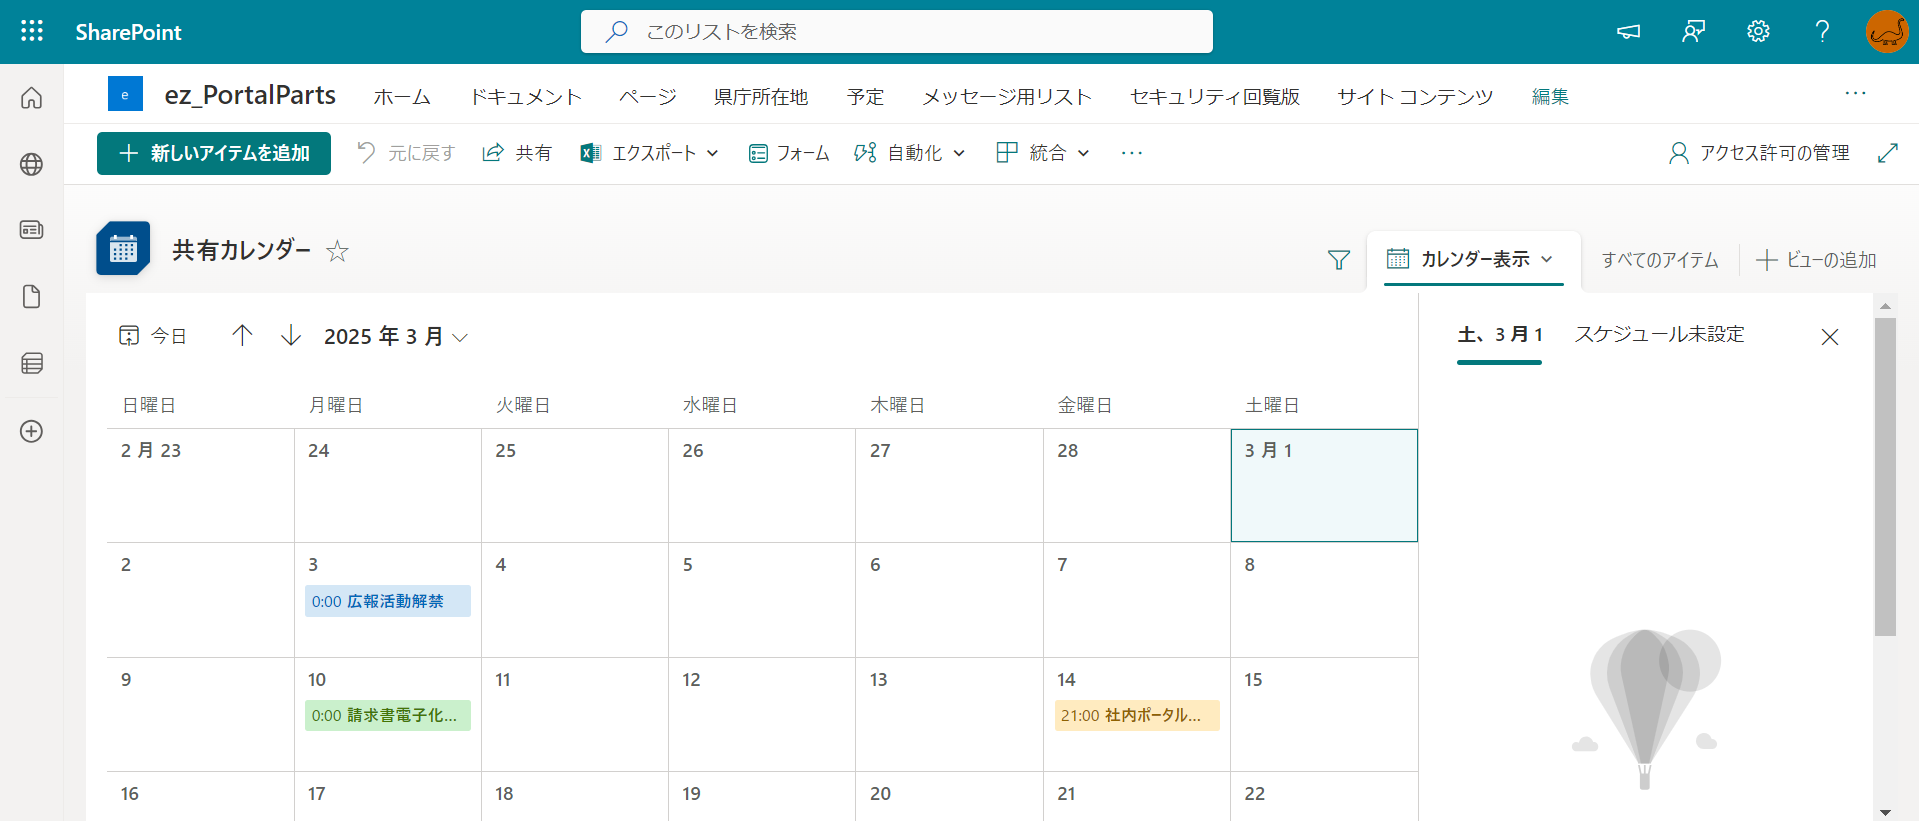1919x821 pixels.
Task: Enter full-screen with expand arrows icon
Action: (x=1887, y=153)
